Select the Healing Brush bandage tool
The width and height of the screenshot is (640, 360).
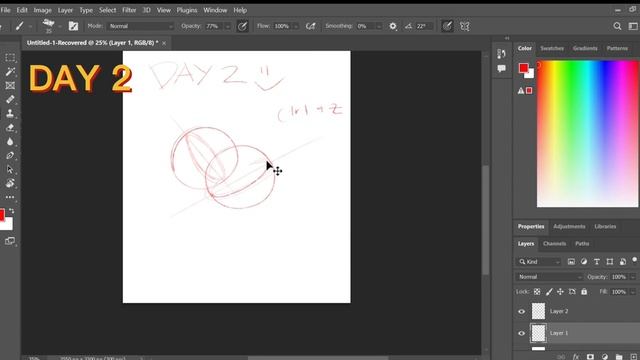pos(10,99)
